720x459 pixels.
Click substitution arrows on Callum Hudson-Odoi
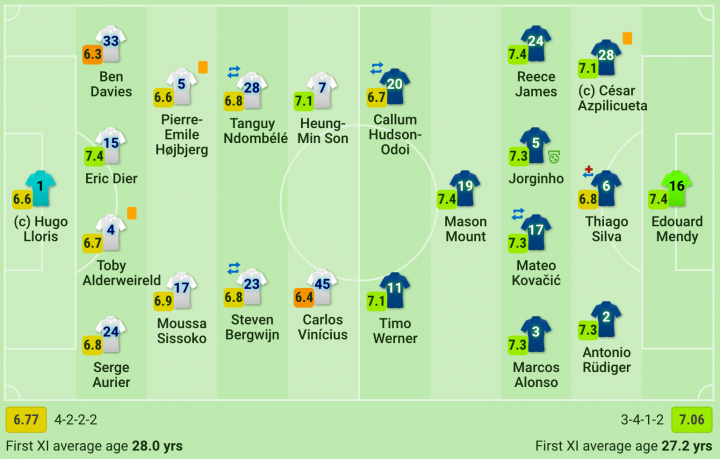377,68
